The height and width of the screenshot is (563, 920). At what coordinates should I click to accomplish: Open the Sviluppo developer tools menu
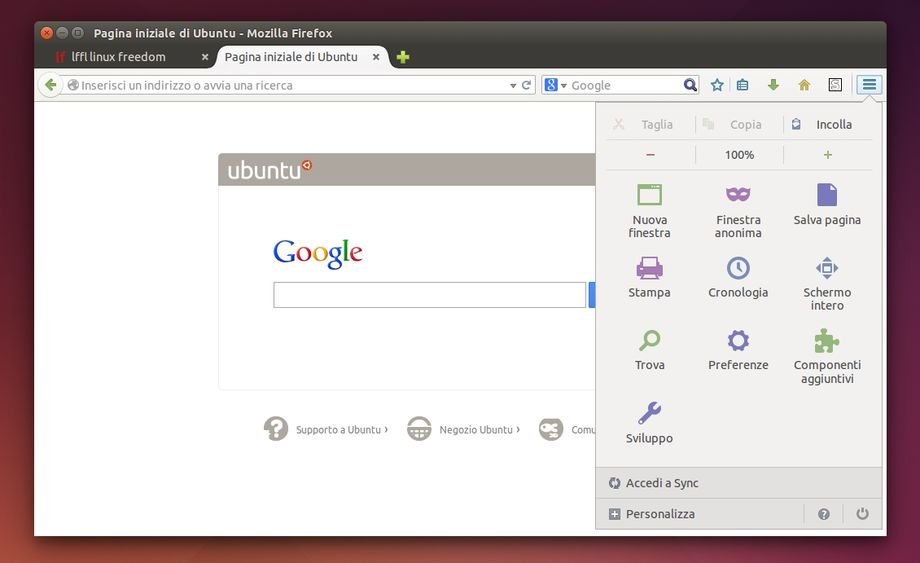pos(649,422)
